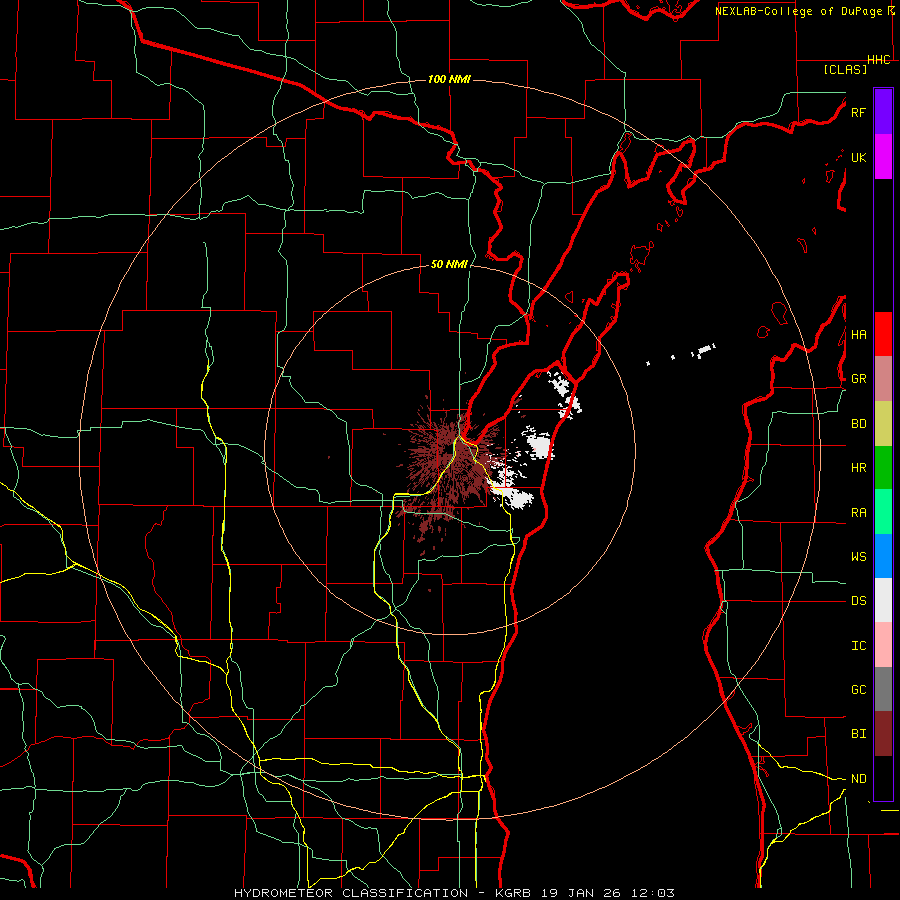Click the '12:03' timestamp text
Screen dimensions: 900x900
653,893
